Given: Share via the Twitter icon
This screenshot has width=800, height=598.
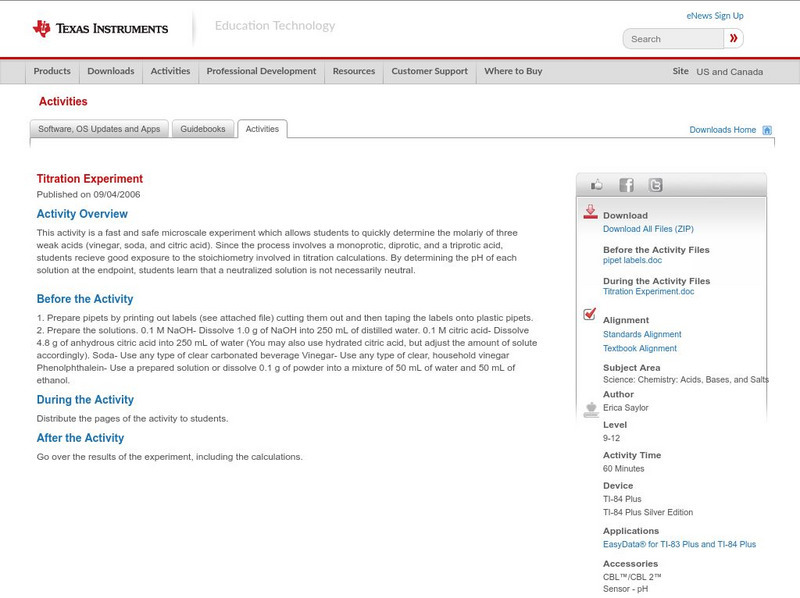Looking at the screenshot, I should [656, 185].
